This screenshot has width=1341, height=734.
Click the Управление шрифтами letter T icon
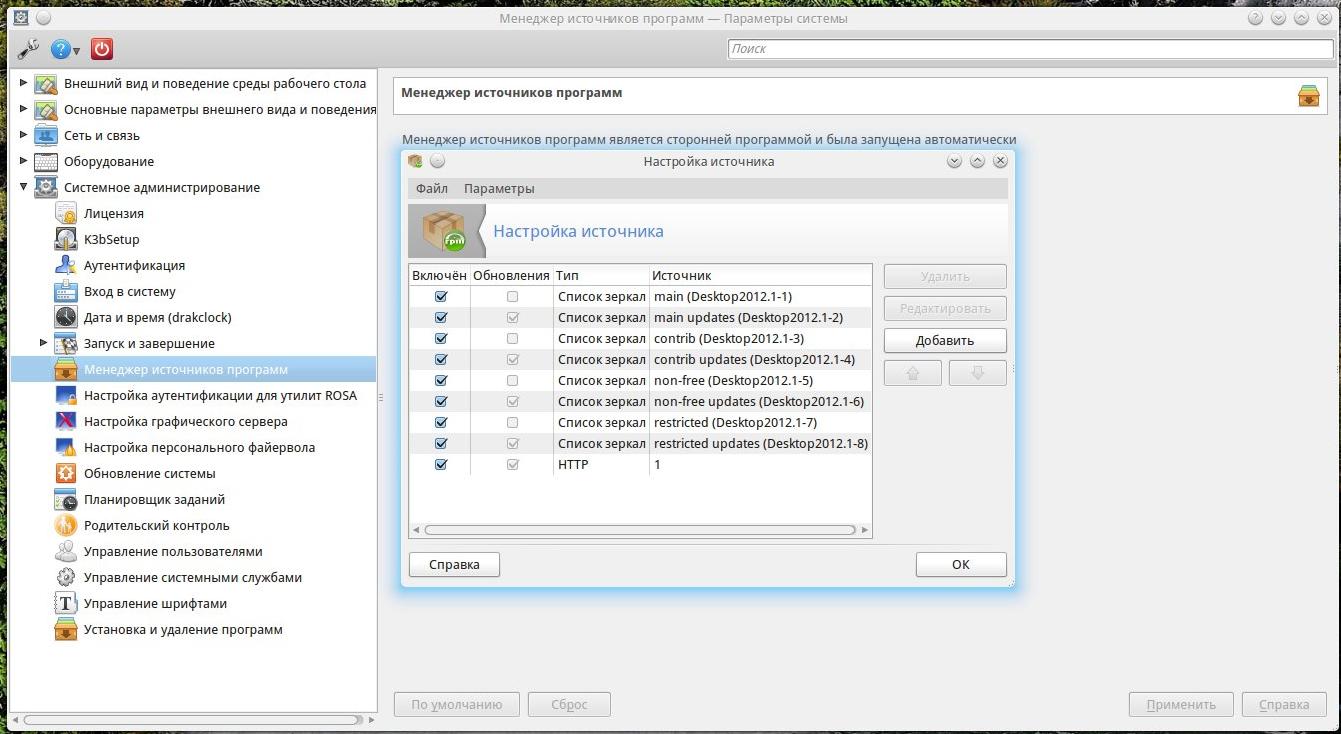click(66, 604)
